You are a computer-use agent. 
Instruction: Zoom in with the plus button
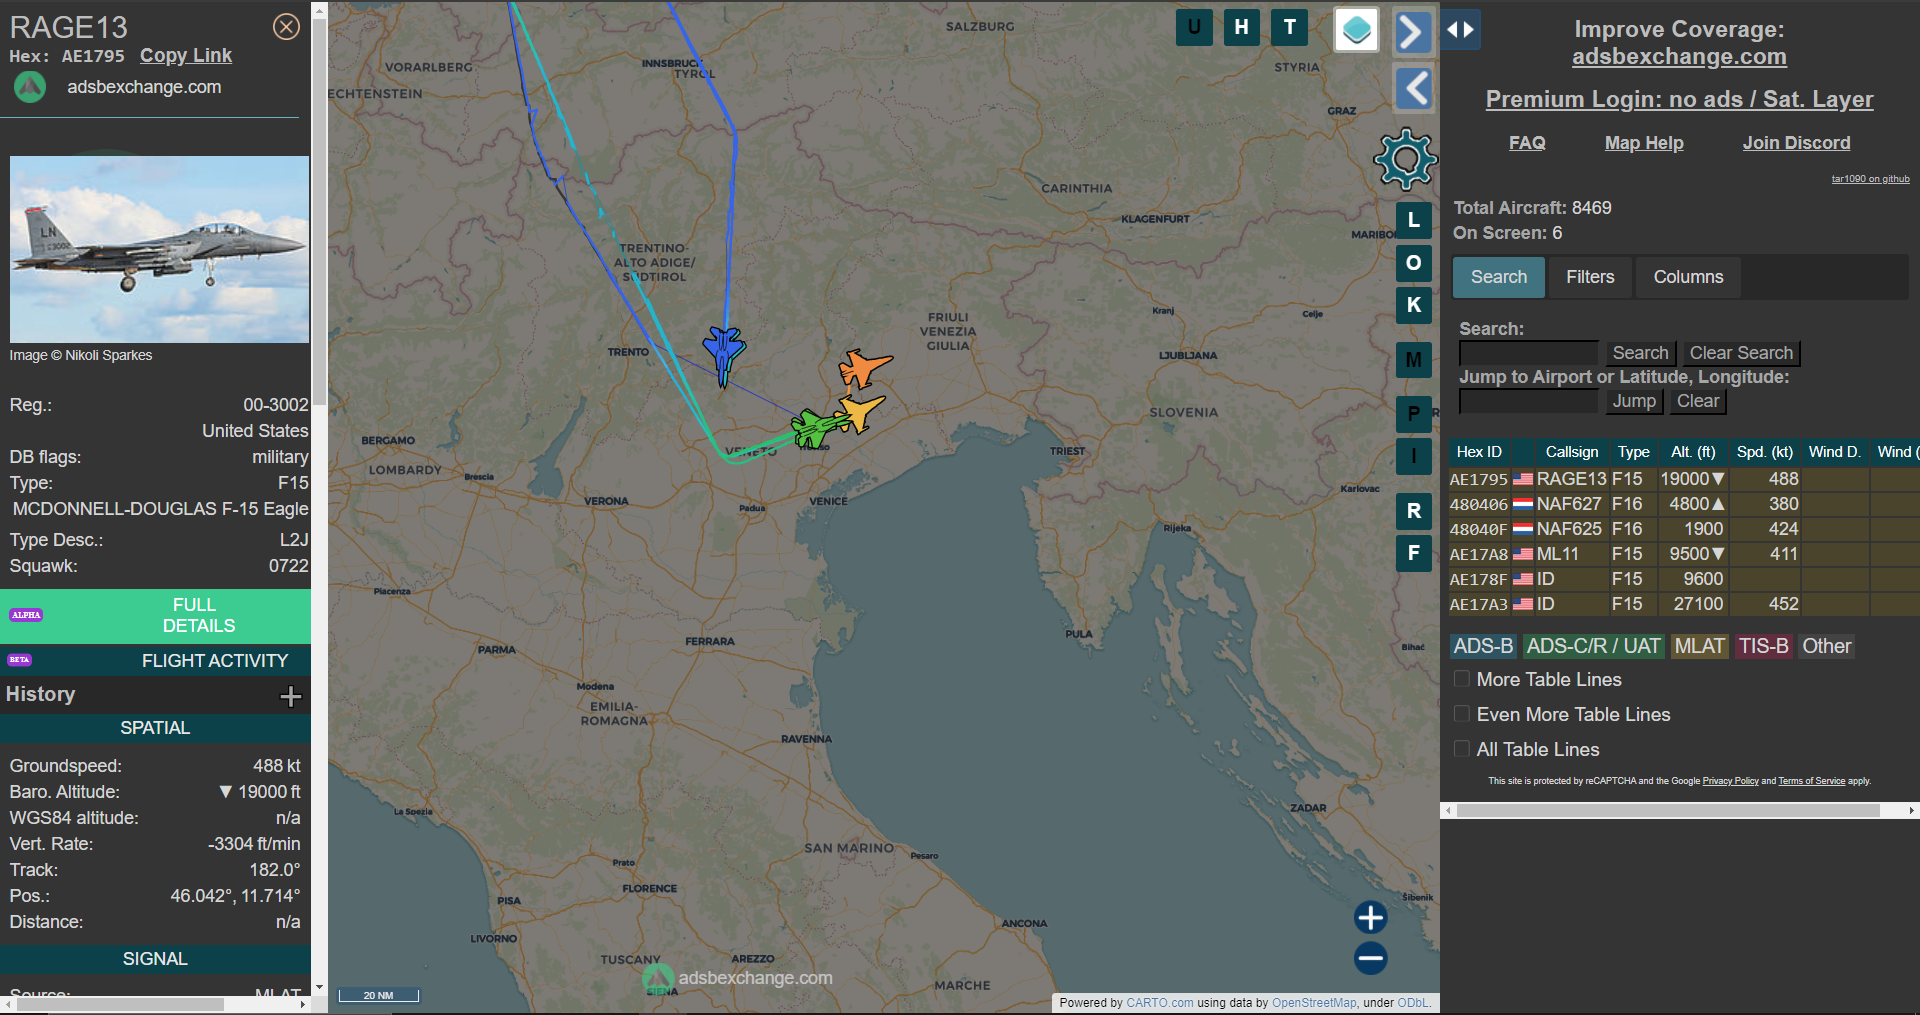point(1370,917)
